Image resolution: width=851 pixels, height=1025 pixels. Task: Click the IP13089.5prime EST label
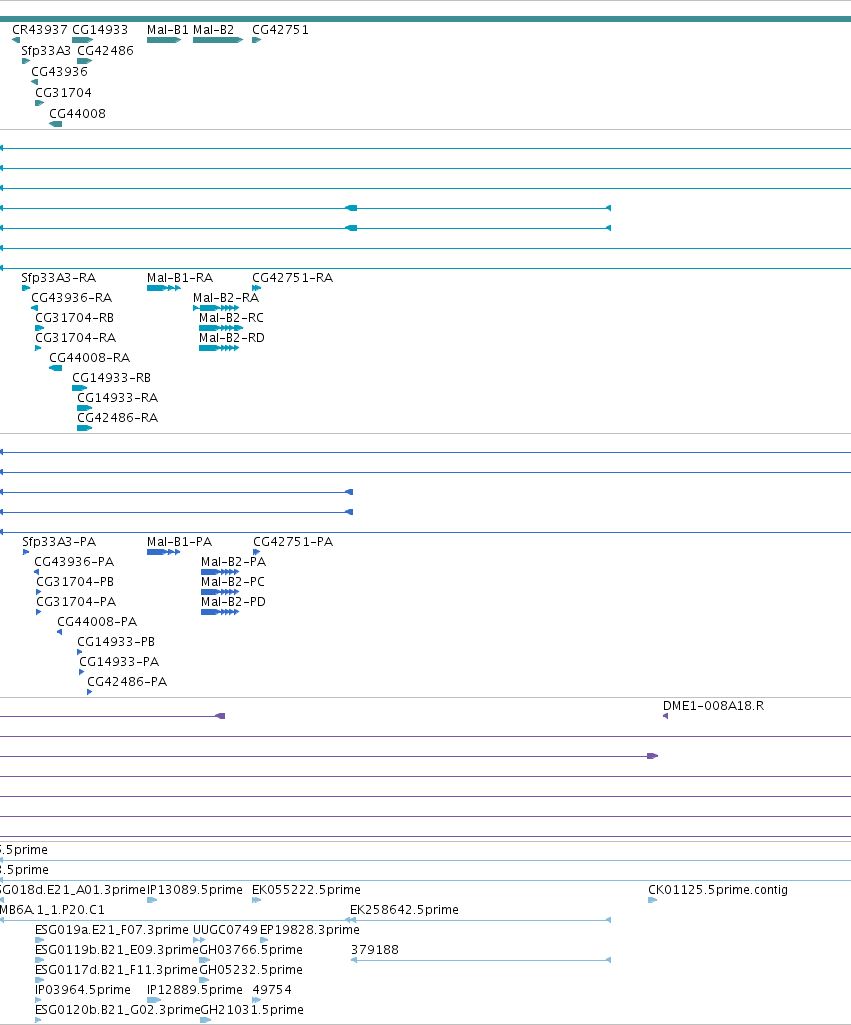[195, 890]
